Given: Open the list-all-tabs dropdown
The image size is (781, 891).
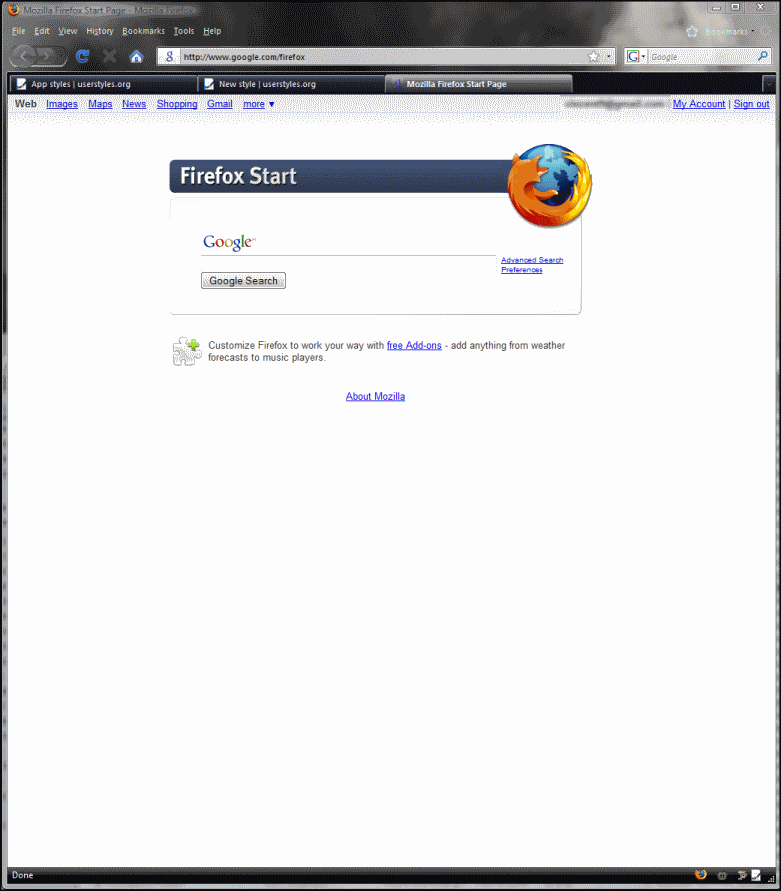Looking at the screenshot, I should tap(768, 84).
